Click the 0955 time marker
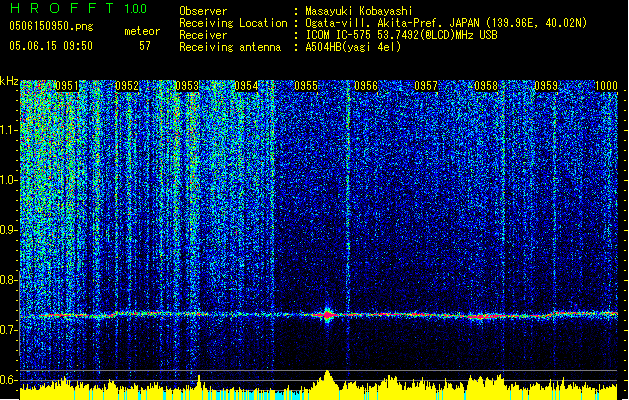This screenshot has width=629, height=400. tap(306, 86)
